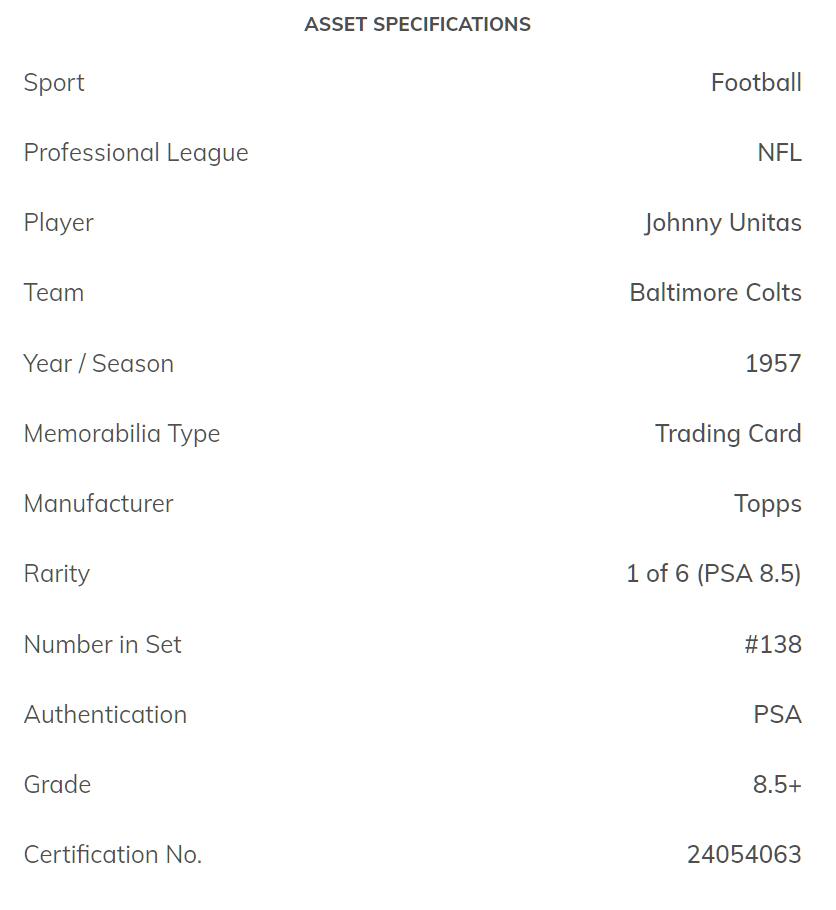The width and height of the screenshot is (836, 910).
Task: Select the Topps manufacturer value
Action: click(767, 504)
